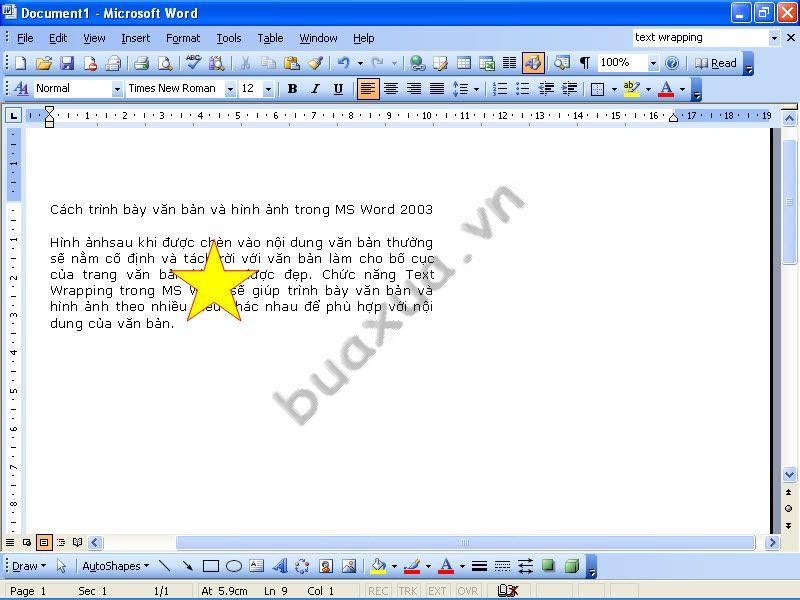800x600 pixels.
Task: Toggle Italic formatting
Action: tap(315, 89)
